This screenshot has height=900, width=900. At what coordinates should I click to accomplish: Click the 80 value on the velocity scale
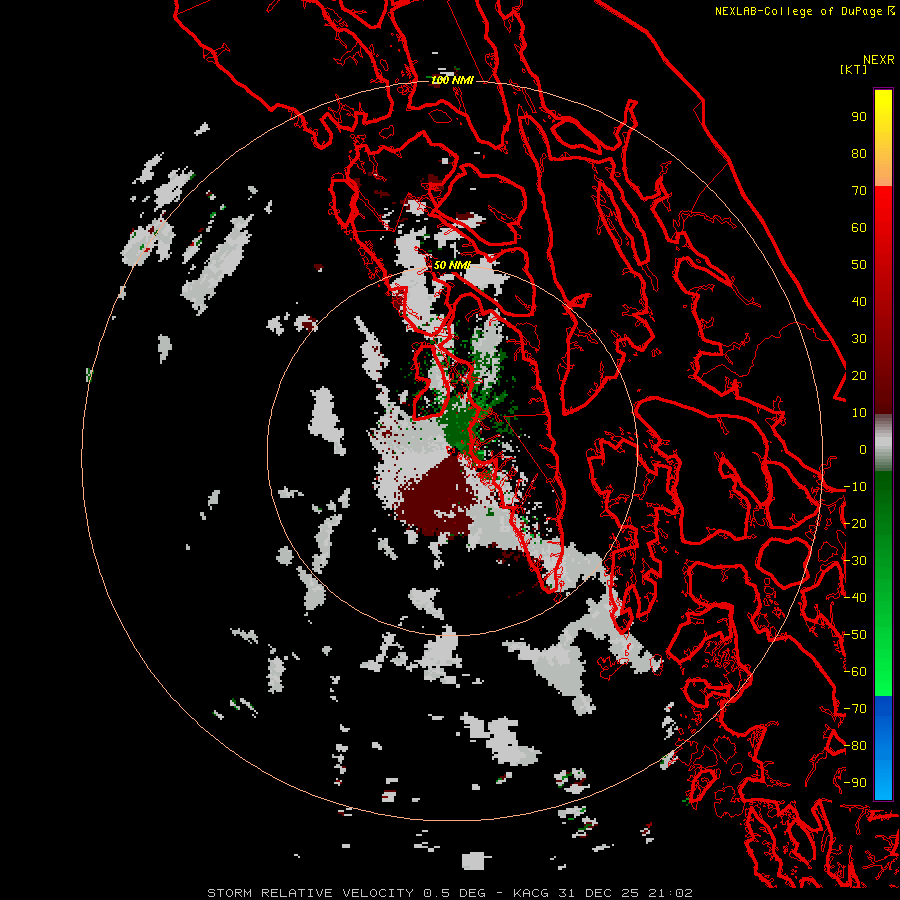click(x=859, y=154)
